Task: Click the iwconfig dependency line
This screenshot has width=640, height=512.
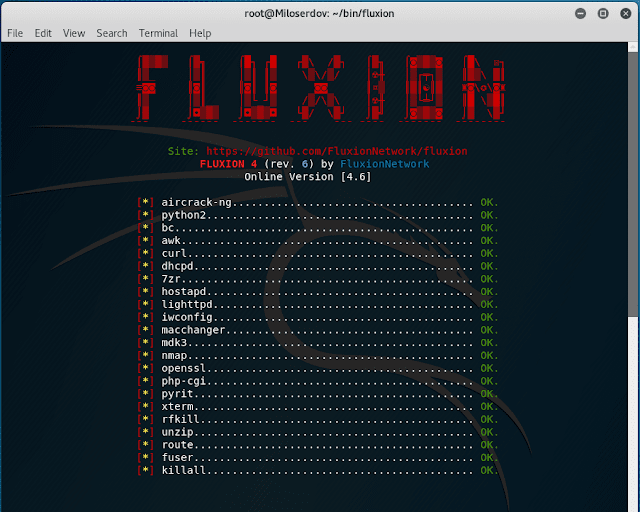Action: (x=318, y=317)
